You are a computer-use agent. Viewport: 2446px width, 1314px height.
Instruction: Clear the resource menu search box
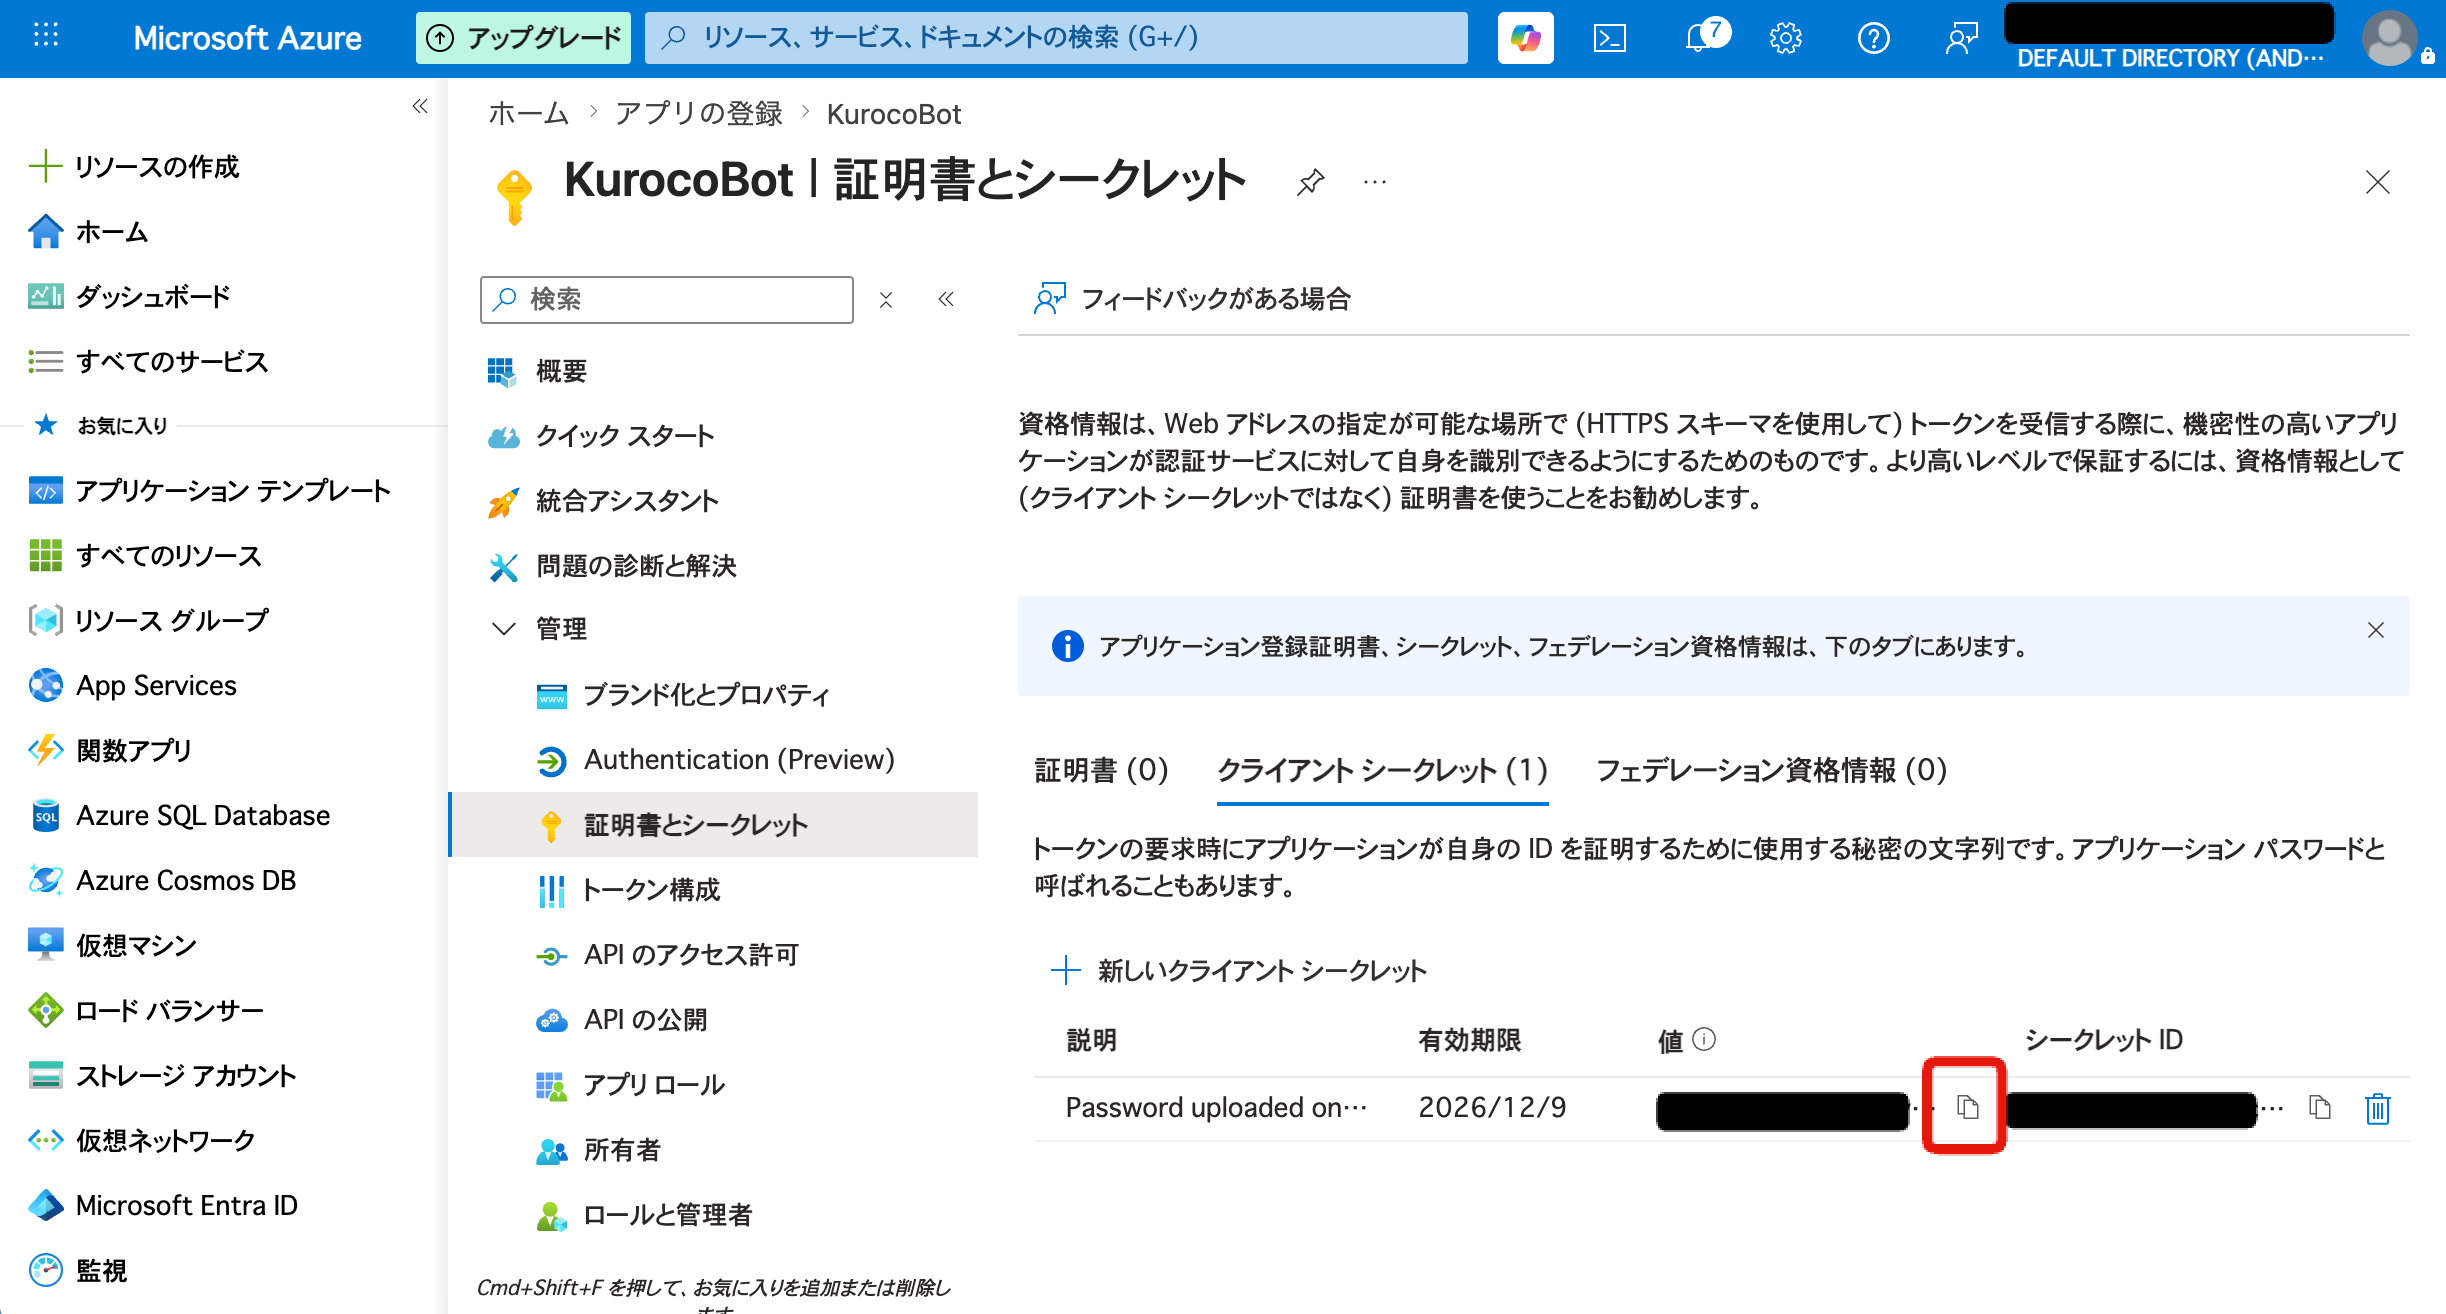click(x=886, y=299)
